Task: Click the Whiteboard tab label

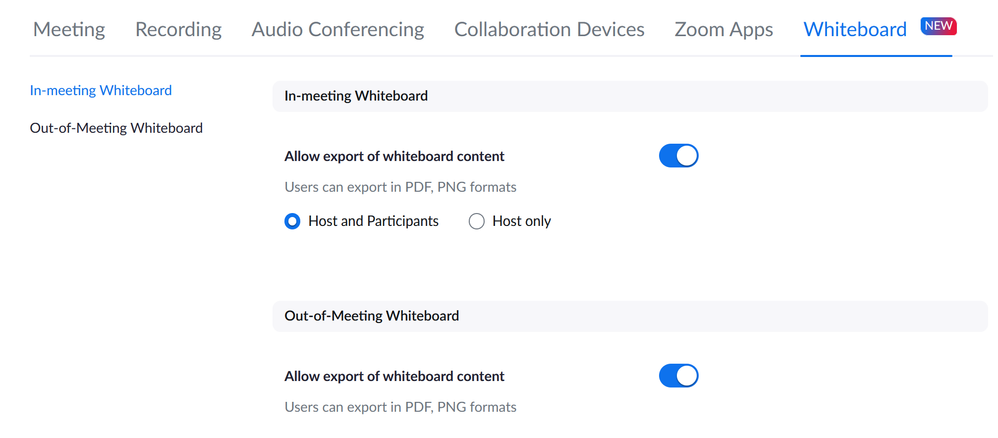Action: coord(855,29)
